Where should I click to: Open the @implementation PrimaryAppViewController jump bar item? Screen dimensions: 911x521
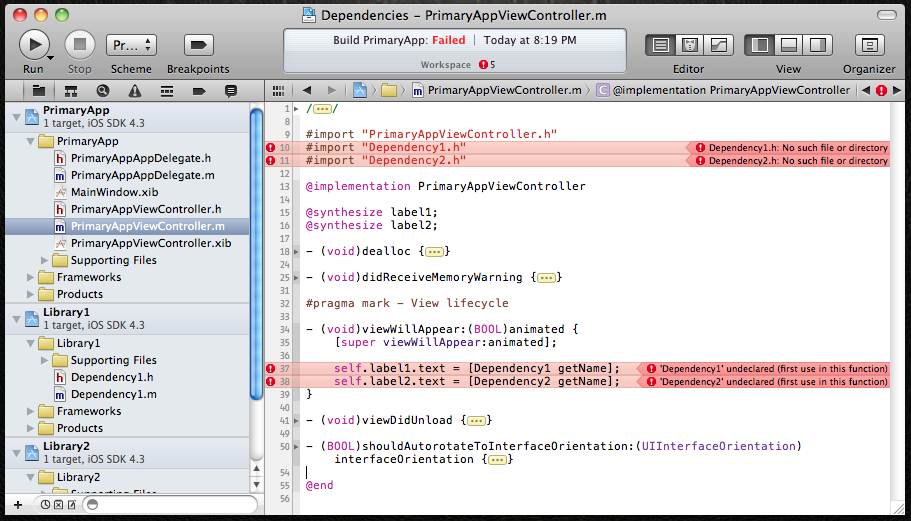pos(723,90)
